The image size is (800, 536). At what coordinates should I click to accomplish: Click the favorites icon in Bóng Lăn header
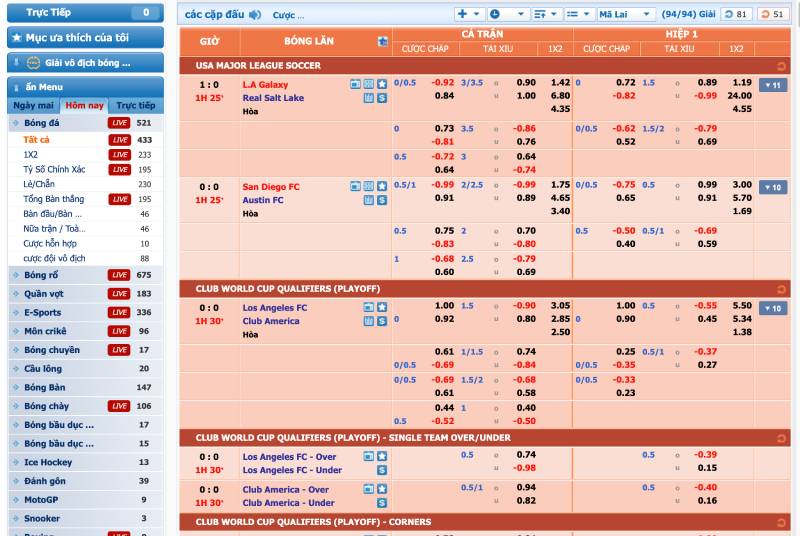coord(382,42)
